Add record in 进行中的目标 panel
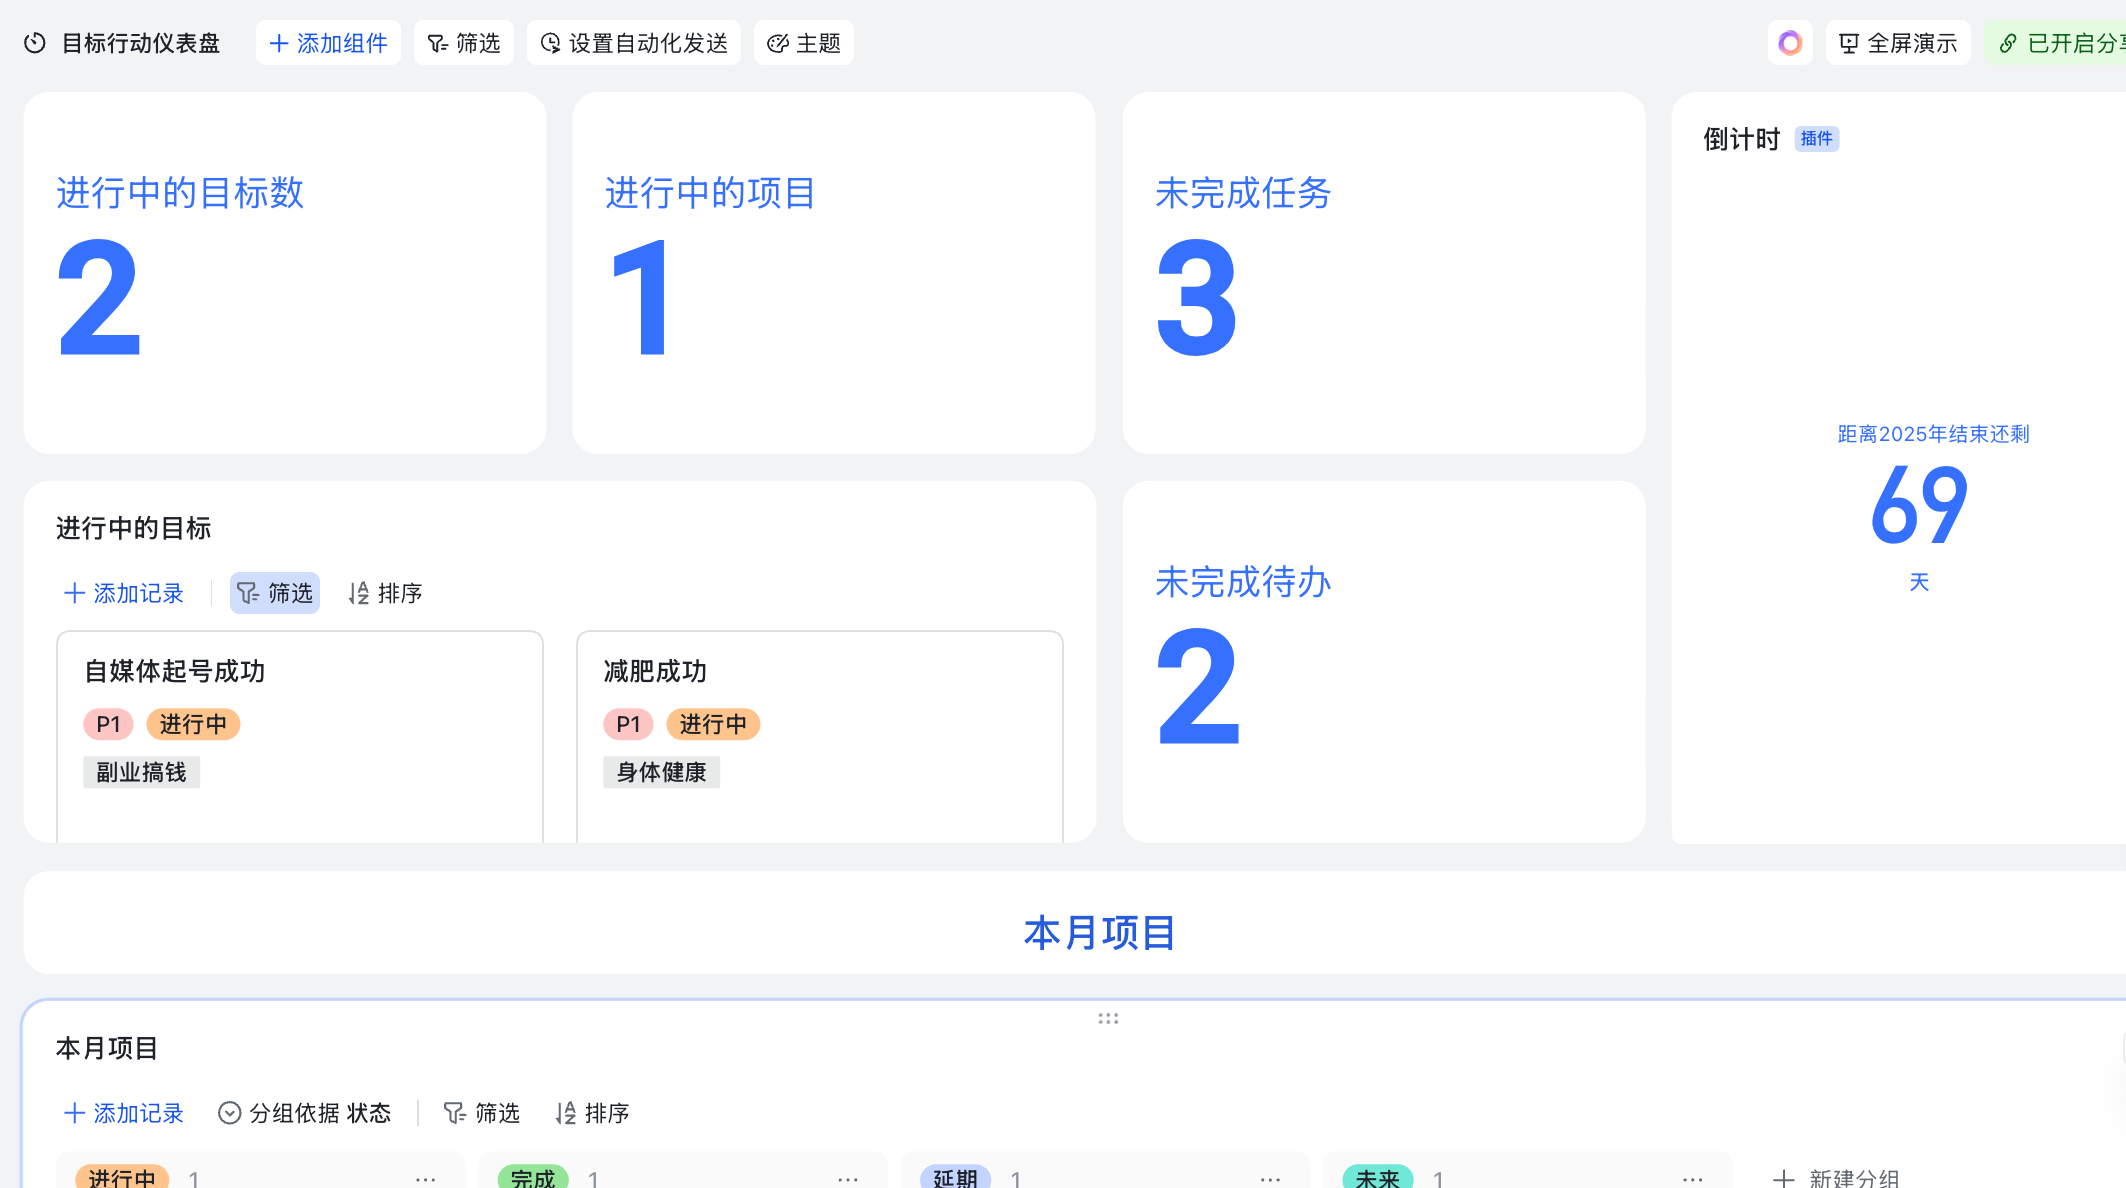The height and width of the screenshot is (1188, 2126). [124, 593]
